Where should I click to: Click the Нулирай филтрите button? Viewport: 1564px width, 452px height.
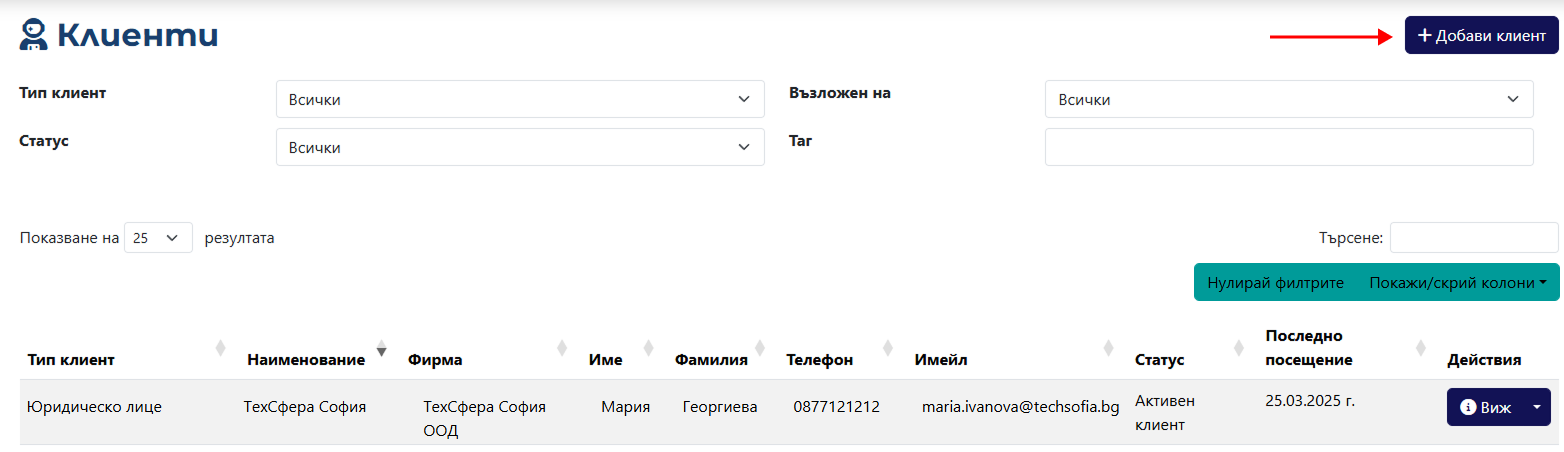(1275, 283)
